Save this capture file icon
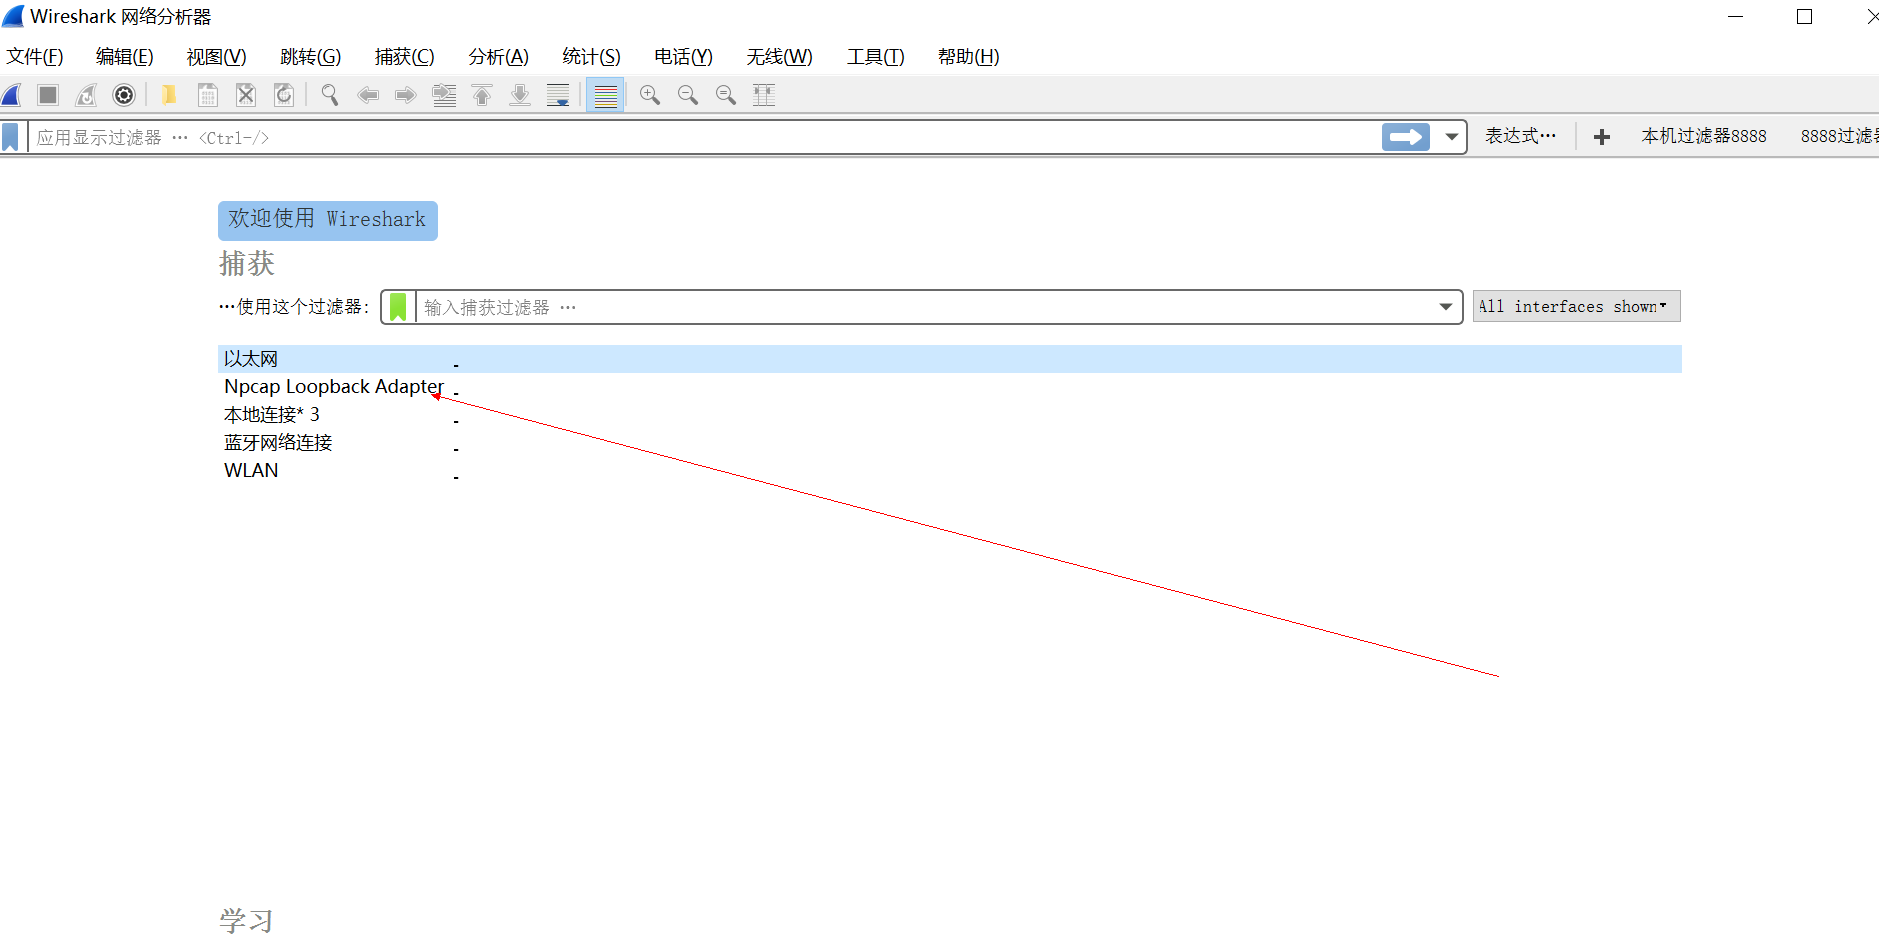1879x947 pixels. [x=207, y=95]
